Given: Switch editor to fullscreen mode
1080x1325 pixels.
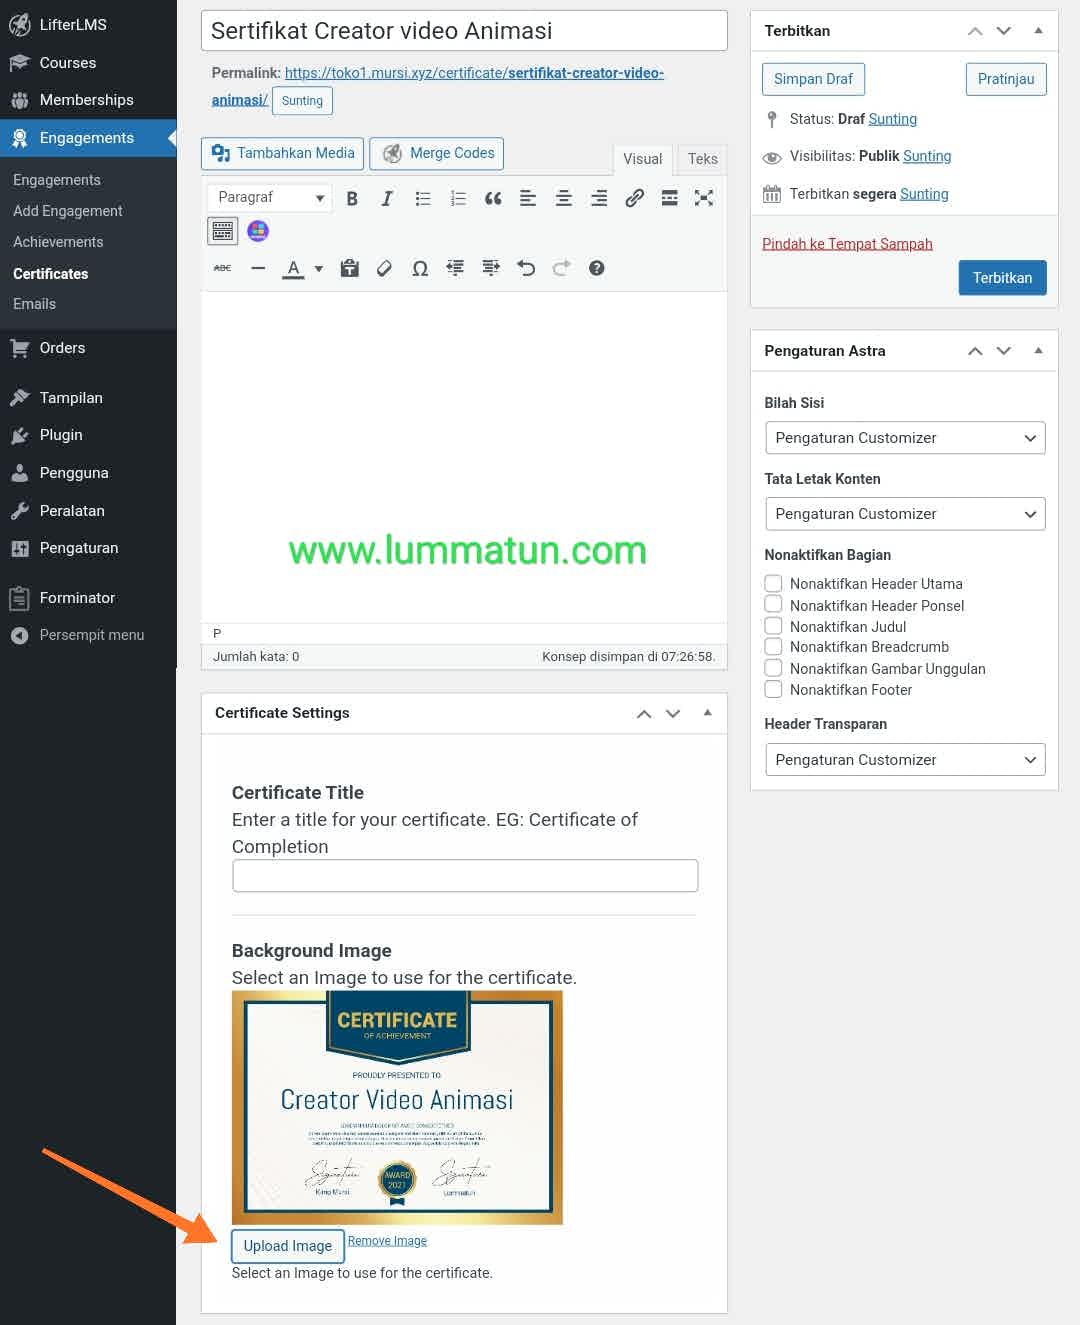Looking at the screenshot, I should (704, 198).
